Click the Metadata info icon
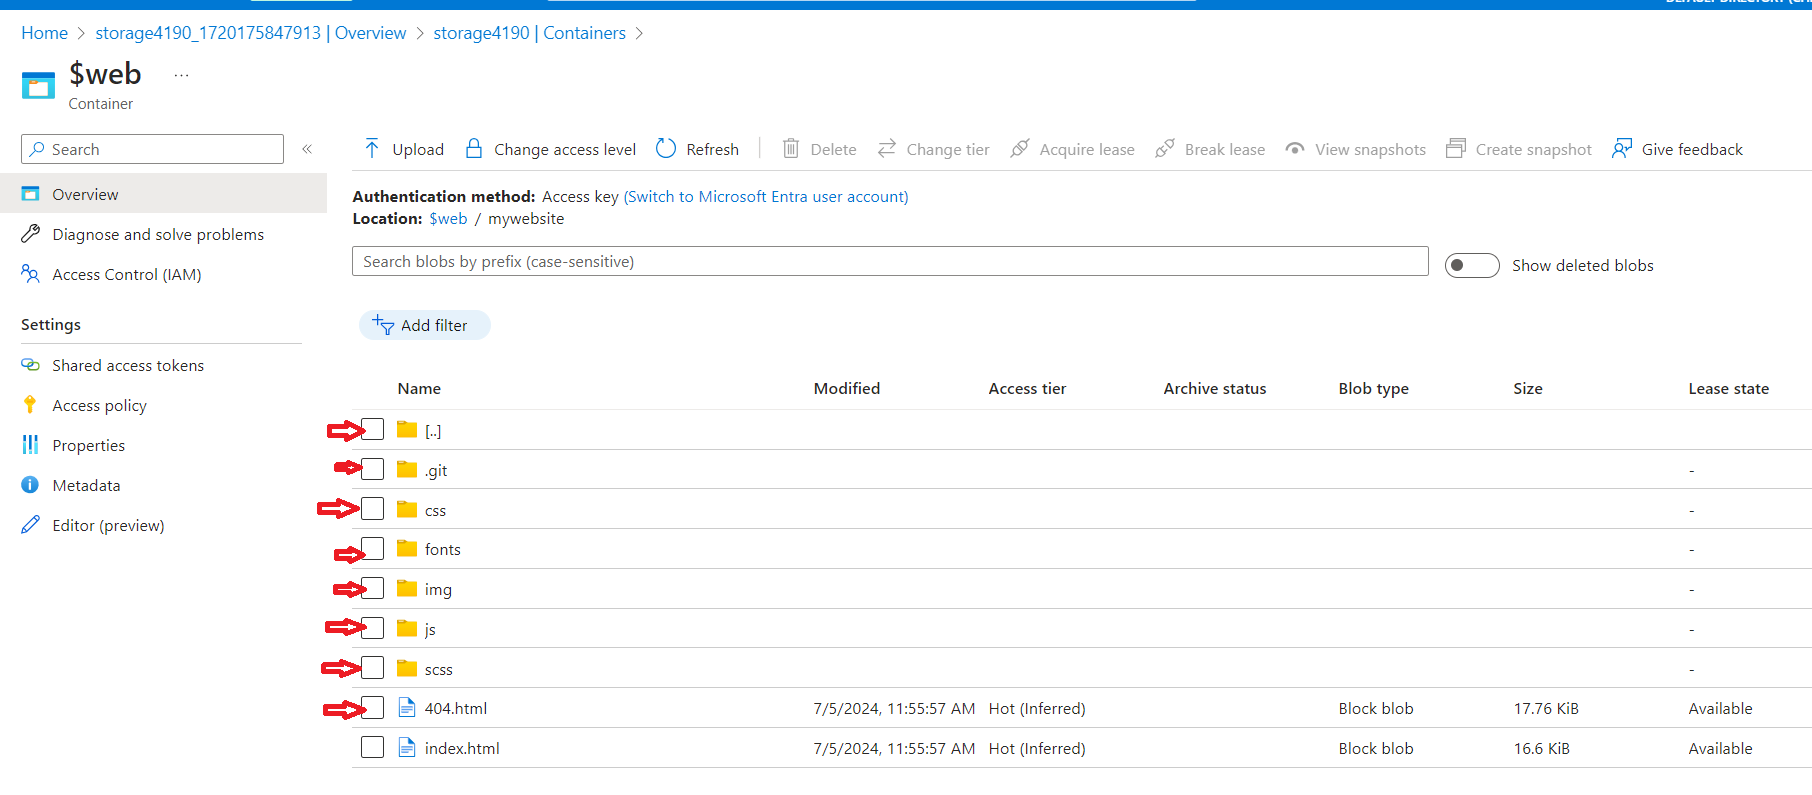The width and height of the screenshot is (1812, 795). coord(30,485)
